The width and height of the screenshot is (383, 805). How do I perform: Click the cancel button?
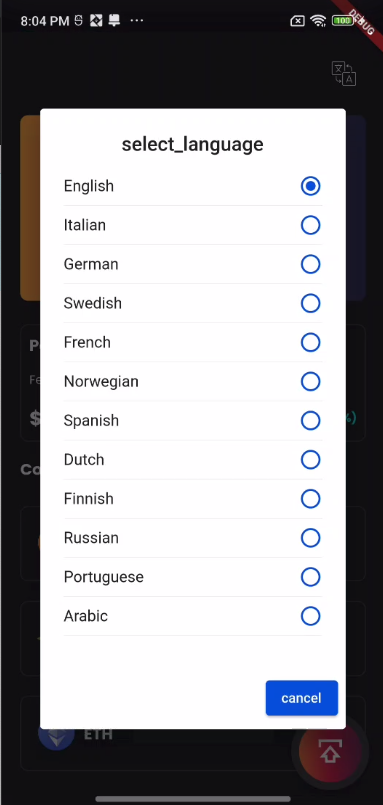301,698
